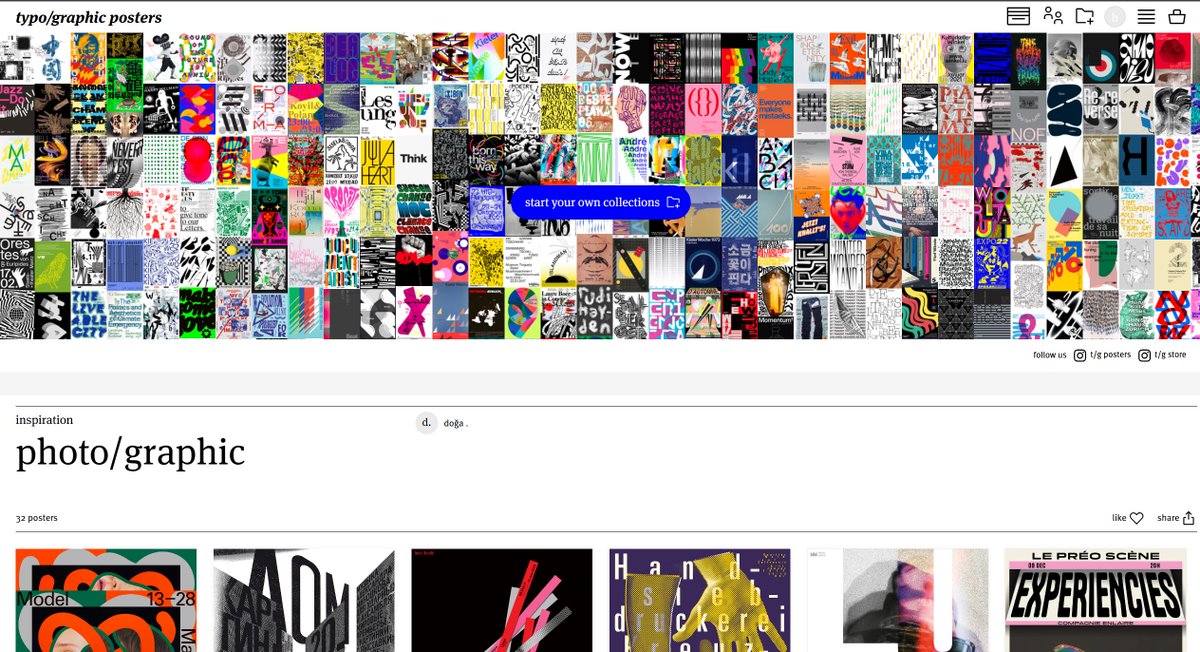Screen dimensions: 1200x652
Task: Click the Instagram icon beside t/g posters
Action: point(1080,355)
